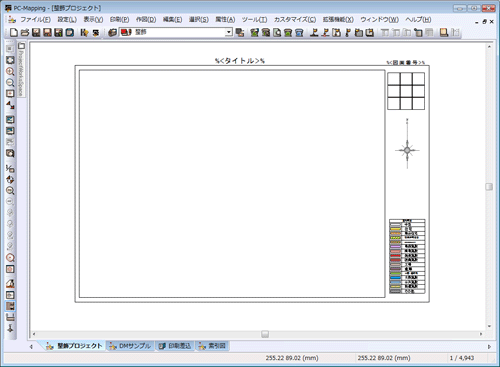Select the Zoom In magnifier tool
Screen dimensions: 500x367
[10, 71]
